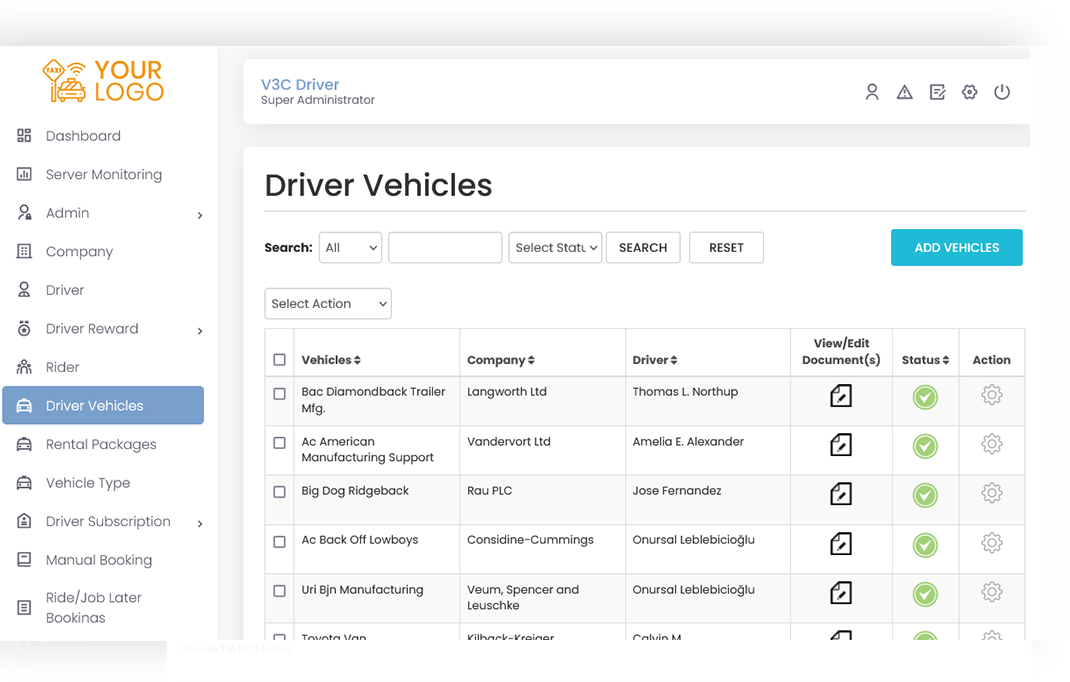Tick the select-all checkbox in table header
Viewport: 1070px width, 682px height.
279,360
